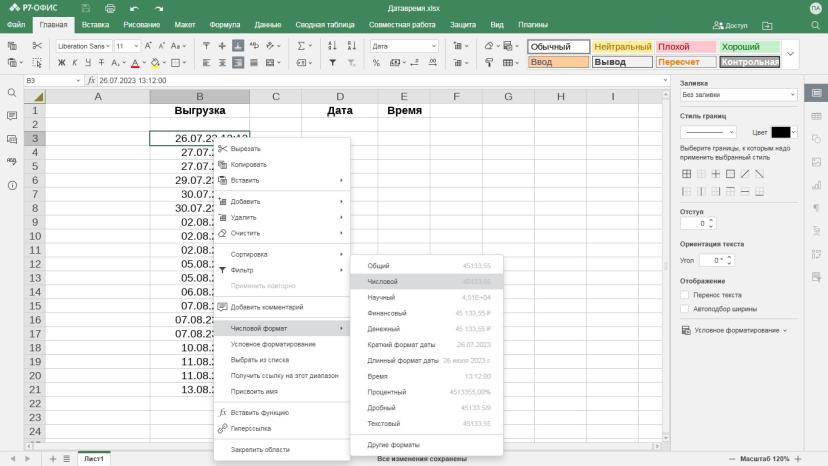
Task: Enable Перенос текста checkbox
Action: [685, 295]
